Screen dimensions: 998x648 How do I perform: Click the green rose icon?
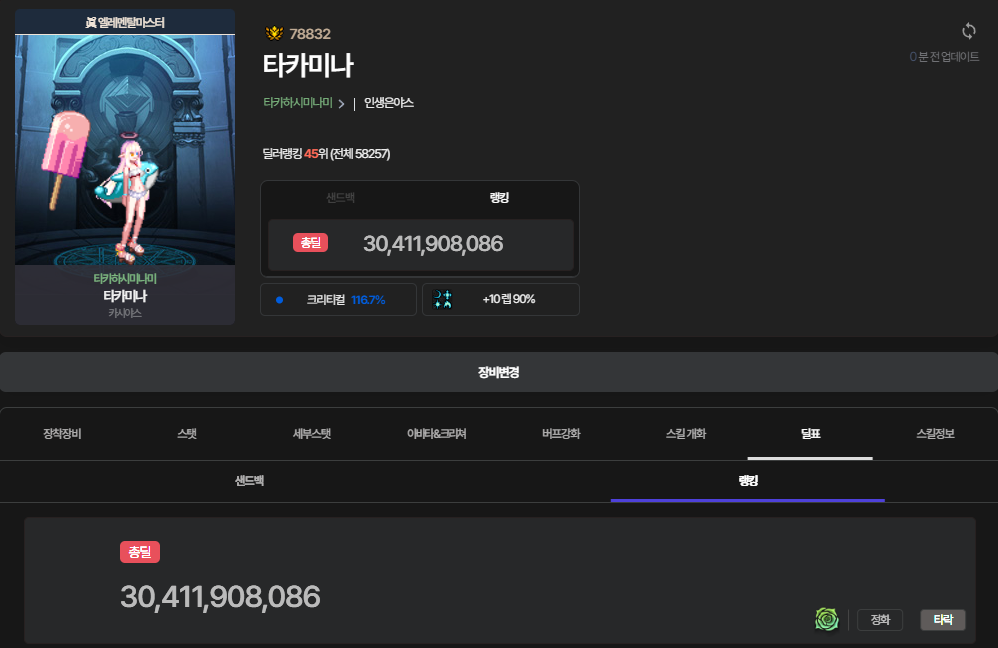click(826, 620)
